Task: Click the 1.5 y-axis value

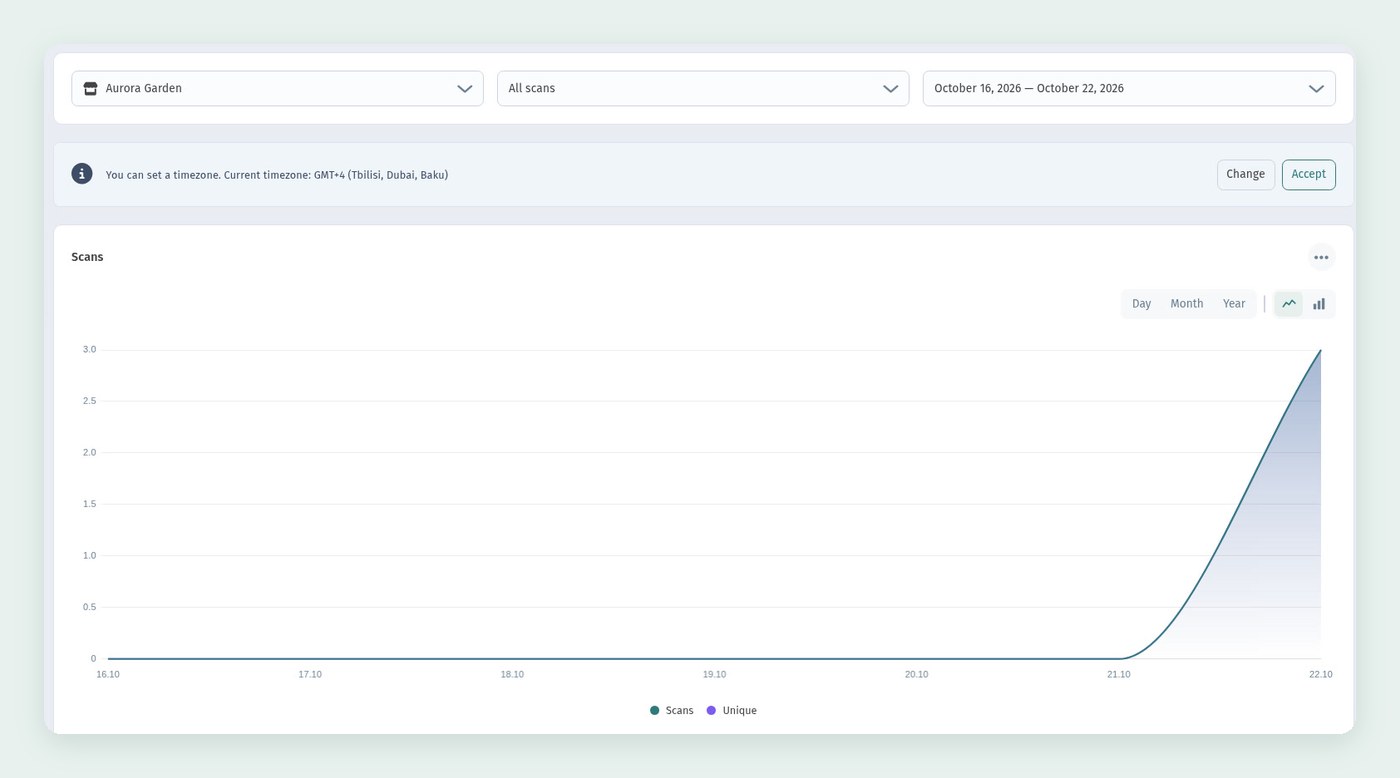Action: tap(90, 504)
